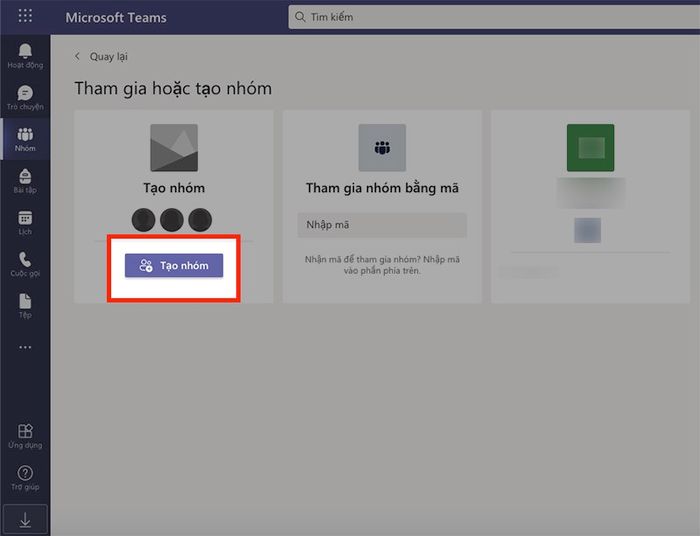Screen dimensions: 700x536
Task: Open Trợ giúp help section
Action: point(25,478)
